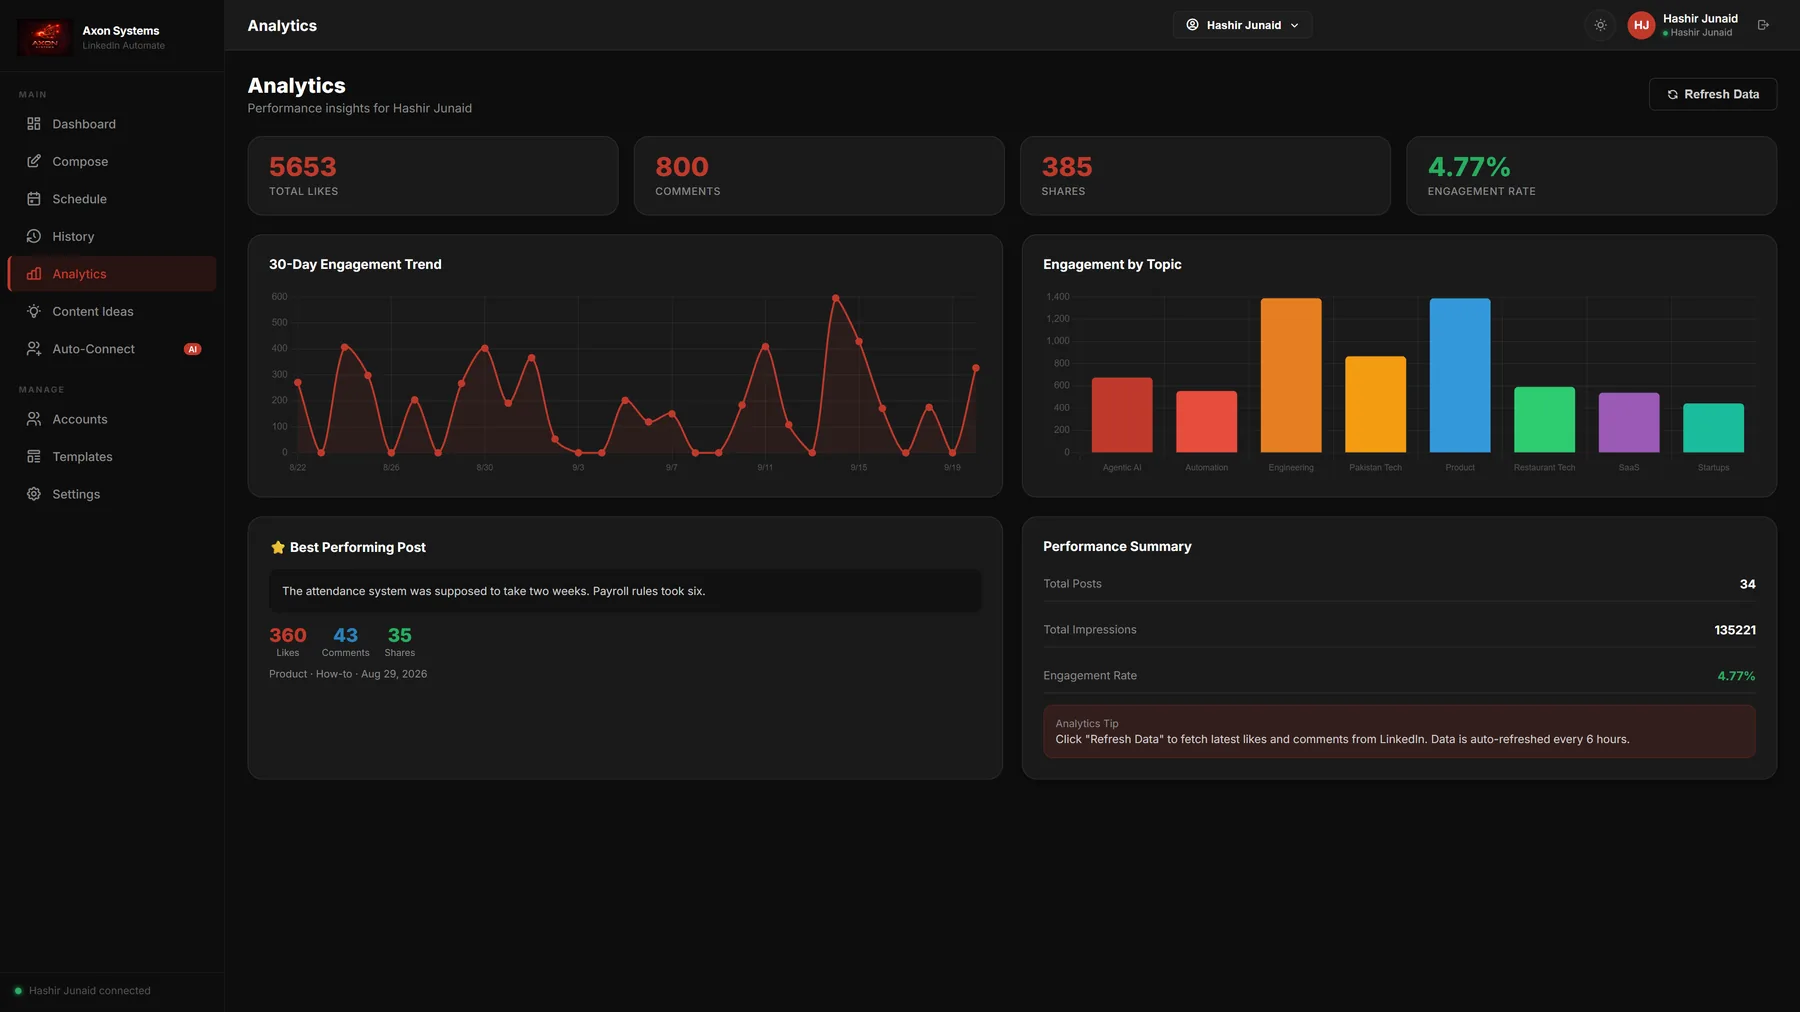This screenshot has width=1800, height=1012.
Task: Click the purple SaaS bar
Action: (1629, 422)
